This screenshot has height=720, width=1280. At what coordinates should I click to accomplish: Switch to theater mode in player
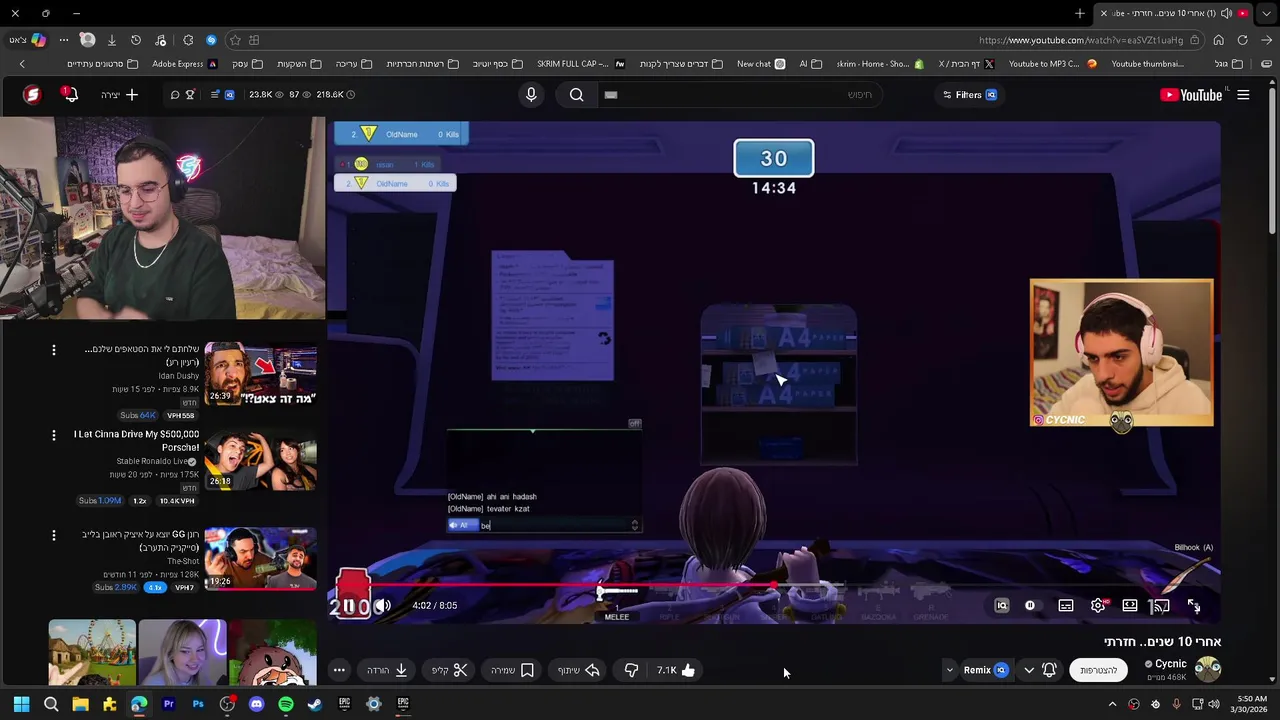click(1130, 605)
